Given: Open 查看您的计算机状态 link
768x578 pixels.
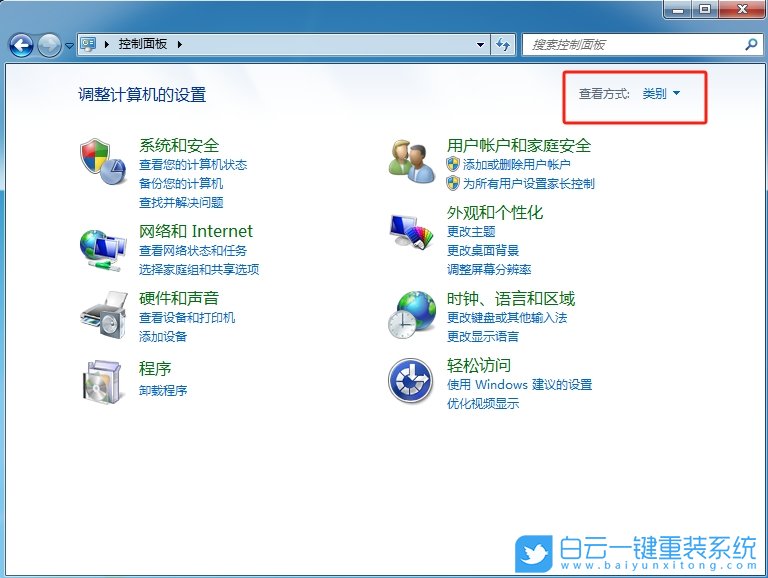Looking at the screenshot, I should (x=193, y=165).
